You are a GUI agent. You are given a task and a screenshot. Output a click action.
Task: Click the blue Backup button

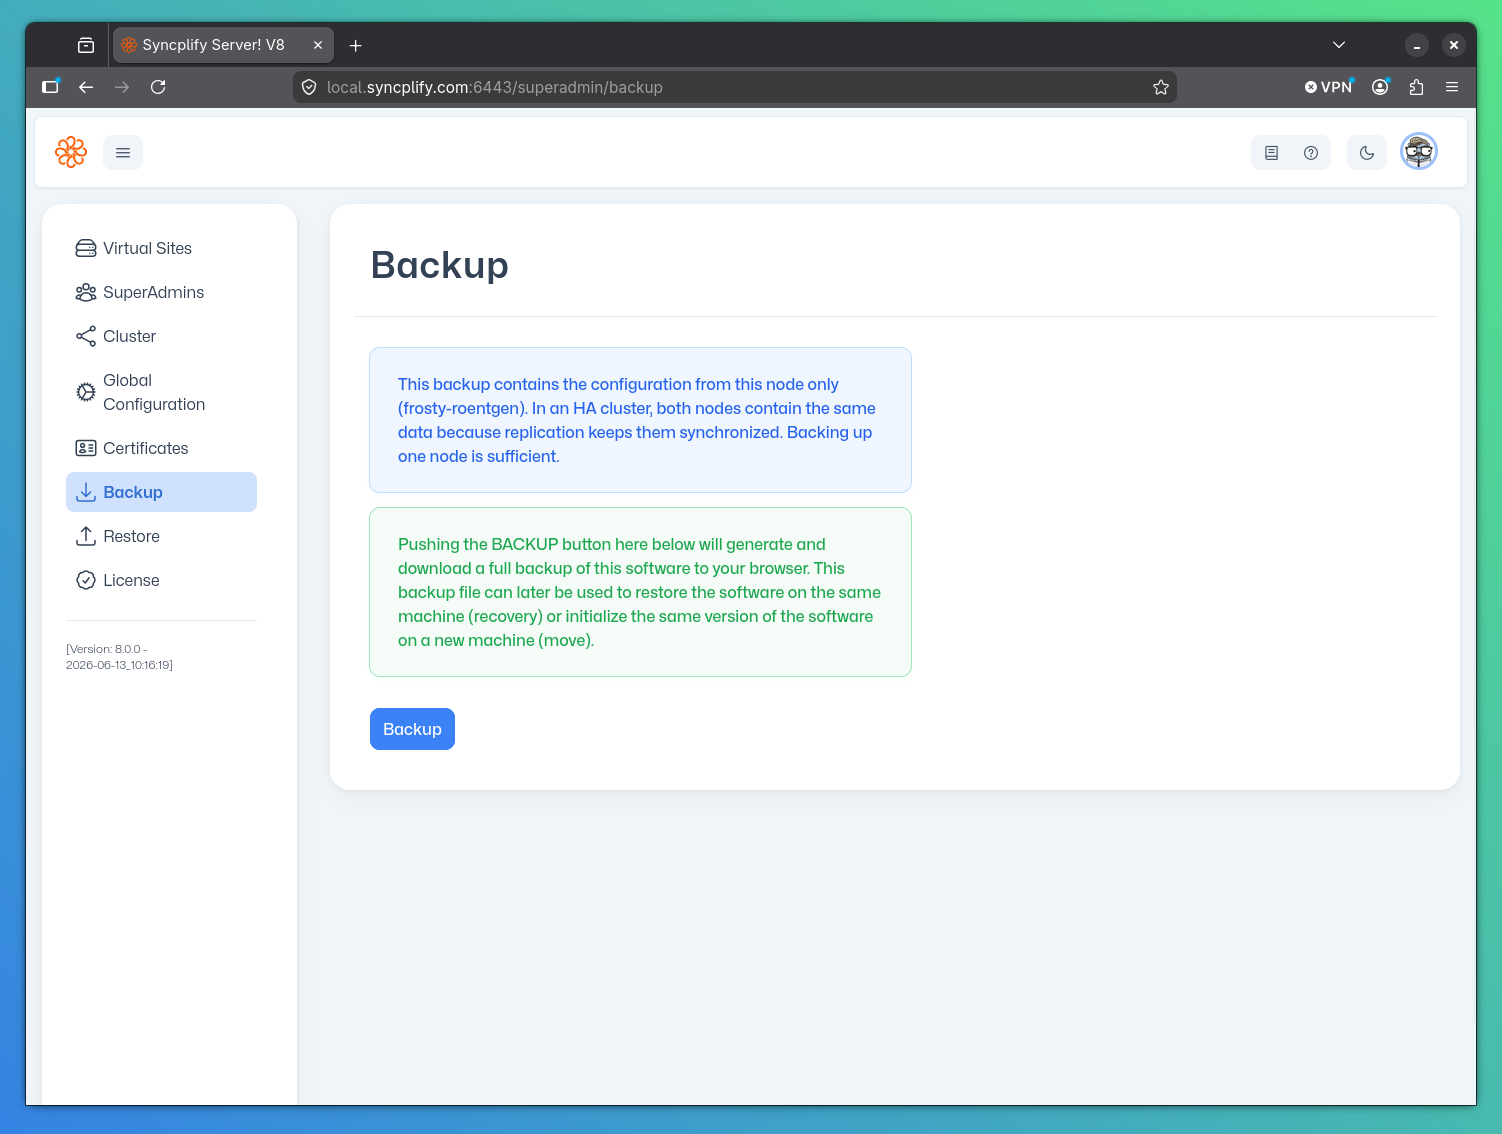pyautogui.click(x=412, y=729)
